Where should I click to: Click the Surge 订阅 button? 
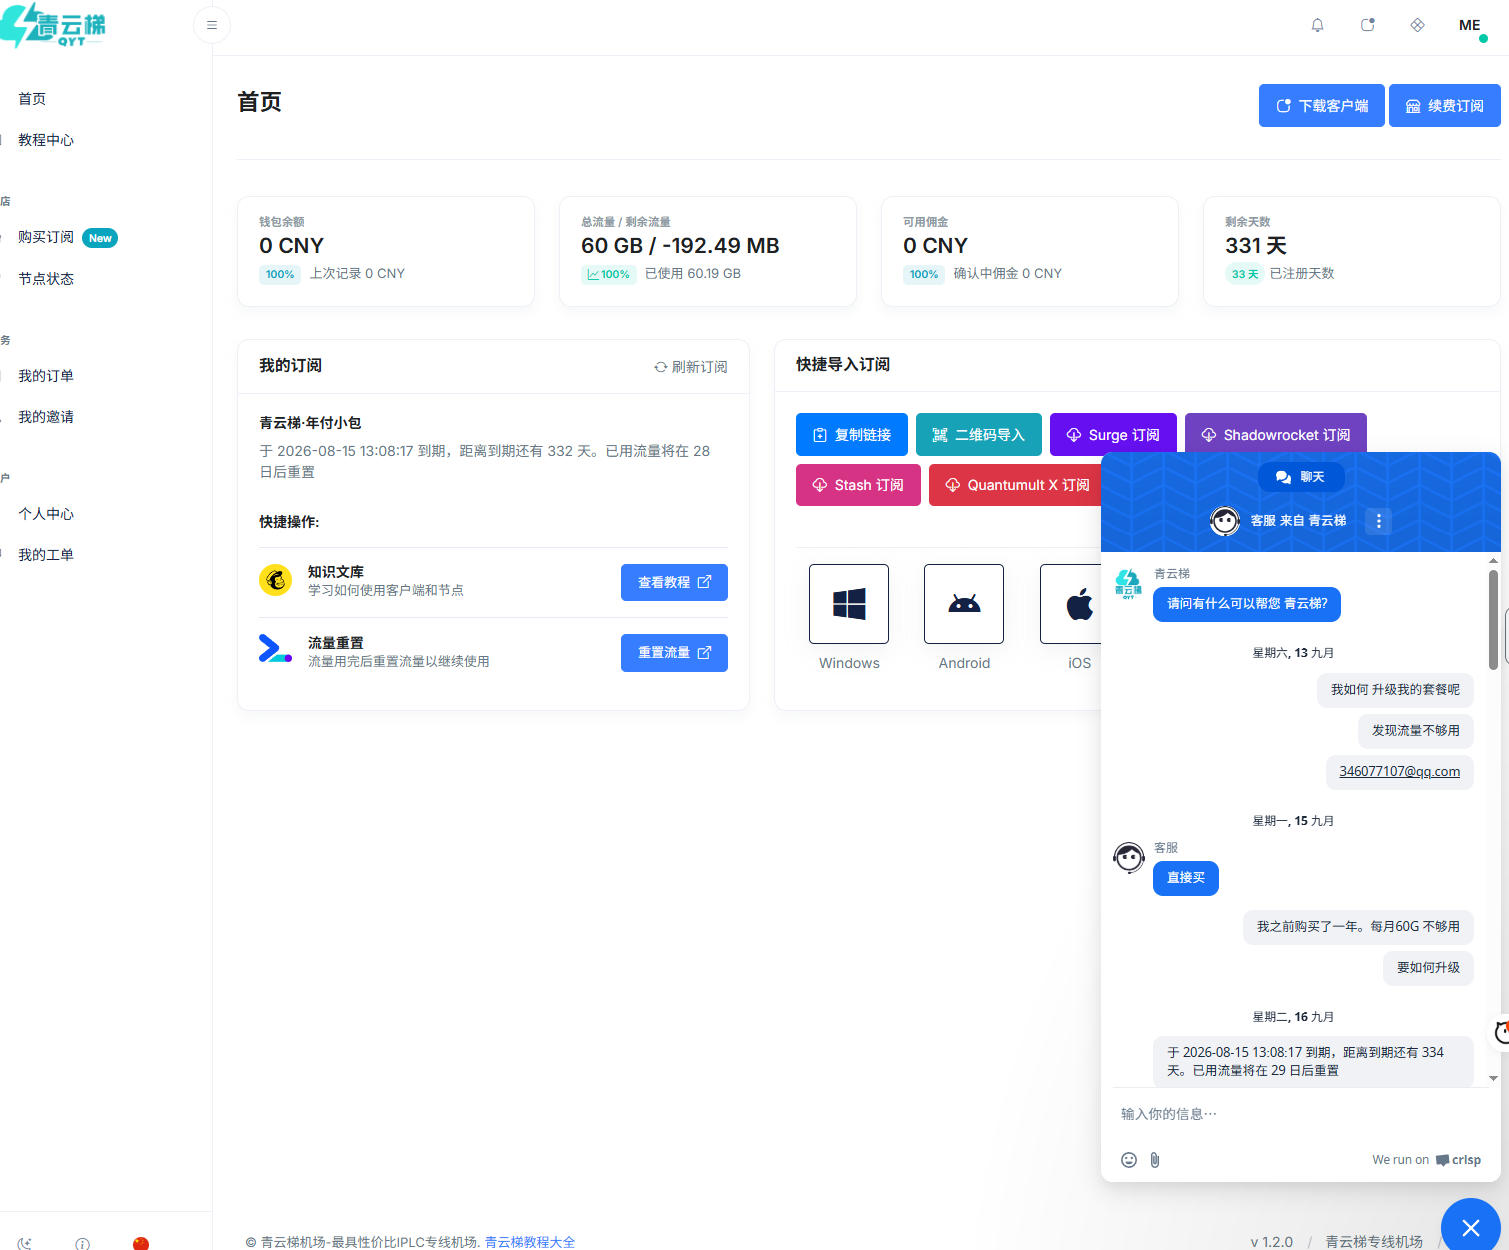tap(1113, 435)
